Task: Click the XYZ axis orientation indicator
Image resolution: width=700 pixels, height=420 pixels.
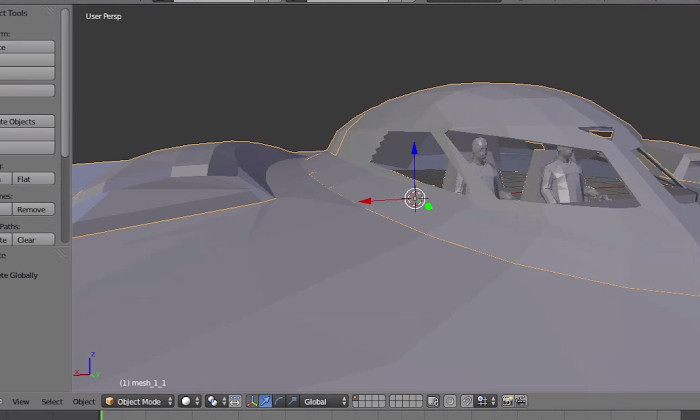Action: [88, 365]
